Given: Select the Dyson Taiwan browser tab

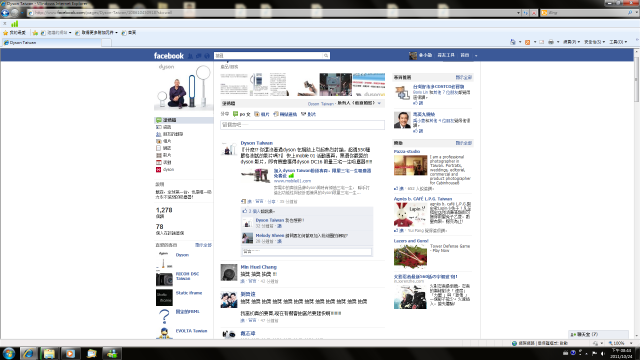Looking at the screenshot, I should [51, 42].
